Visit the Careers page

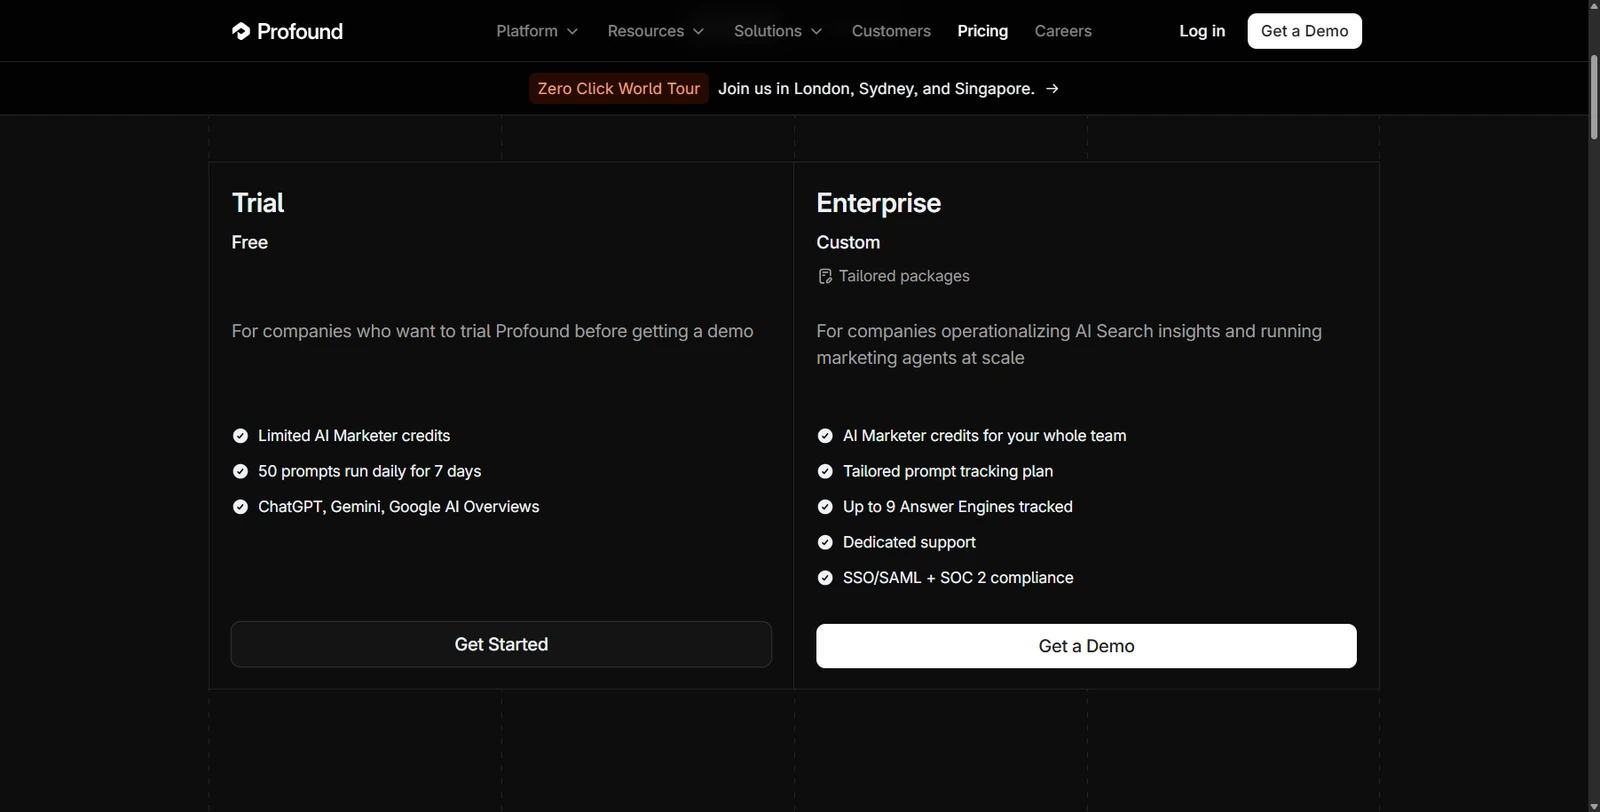pyautogui.click(x=1063, y=31)
